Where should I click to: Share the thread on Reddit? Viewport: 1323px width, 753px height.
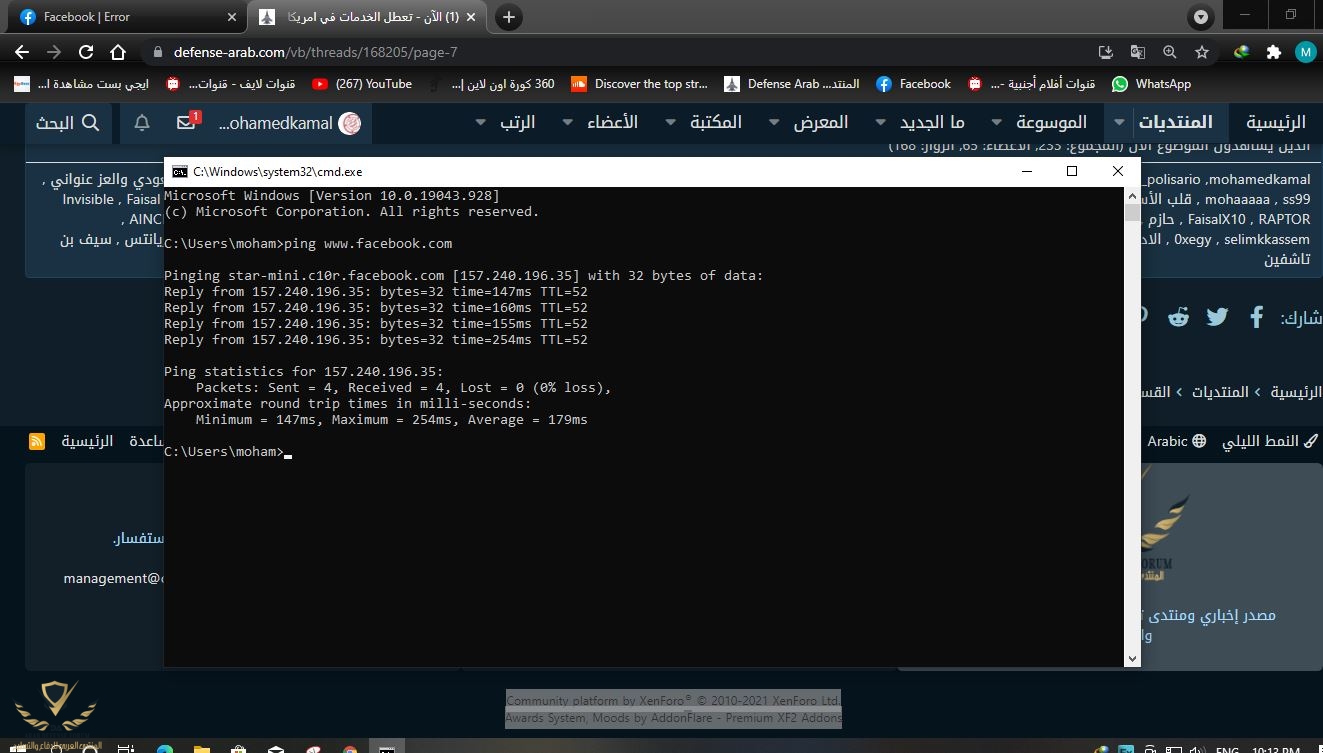[1179, 317]
